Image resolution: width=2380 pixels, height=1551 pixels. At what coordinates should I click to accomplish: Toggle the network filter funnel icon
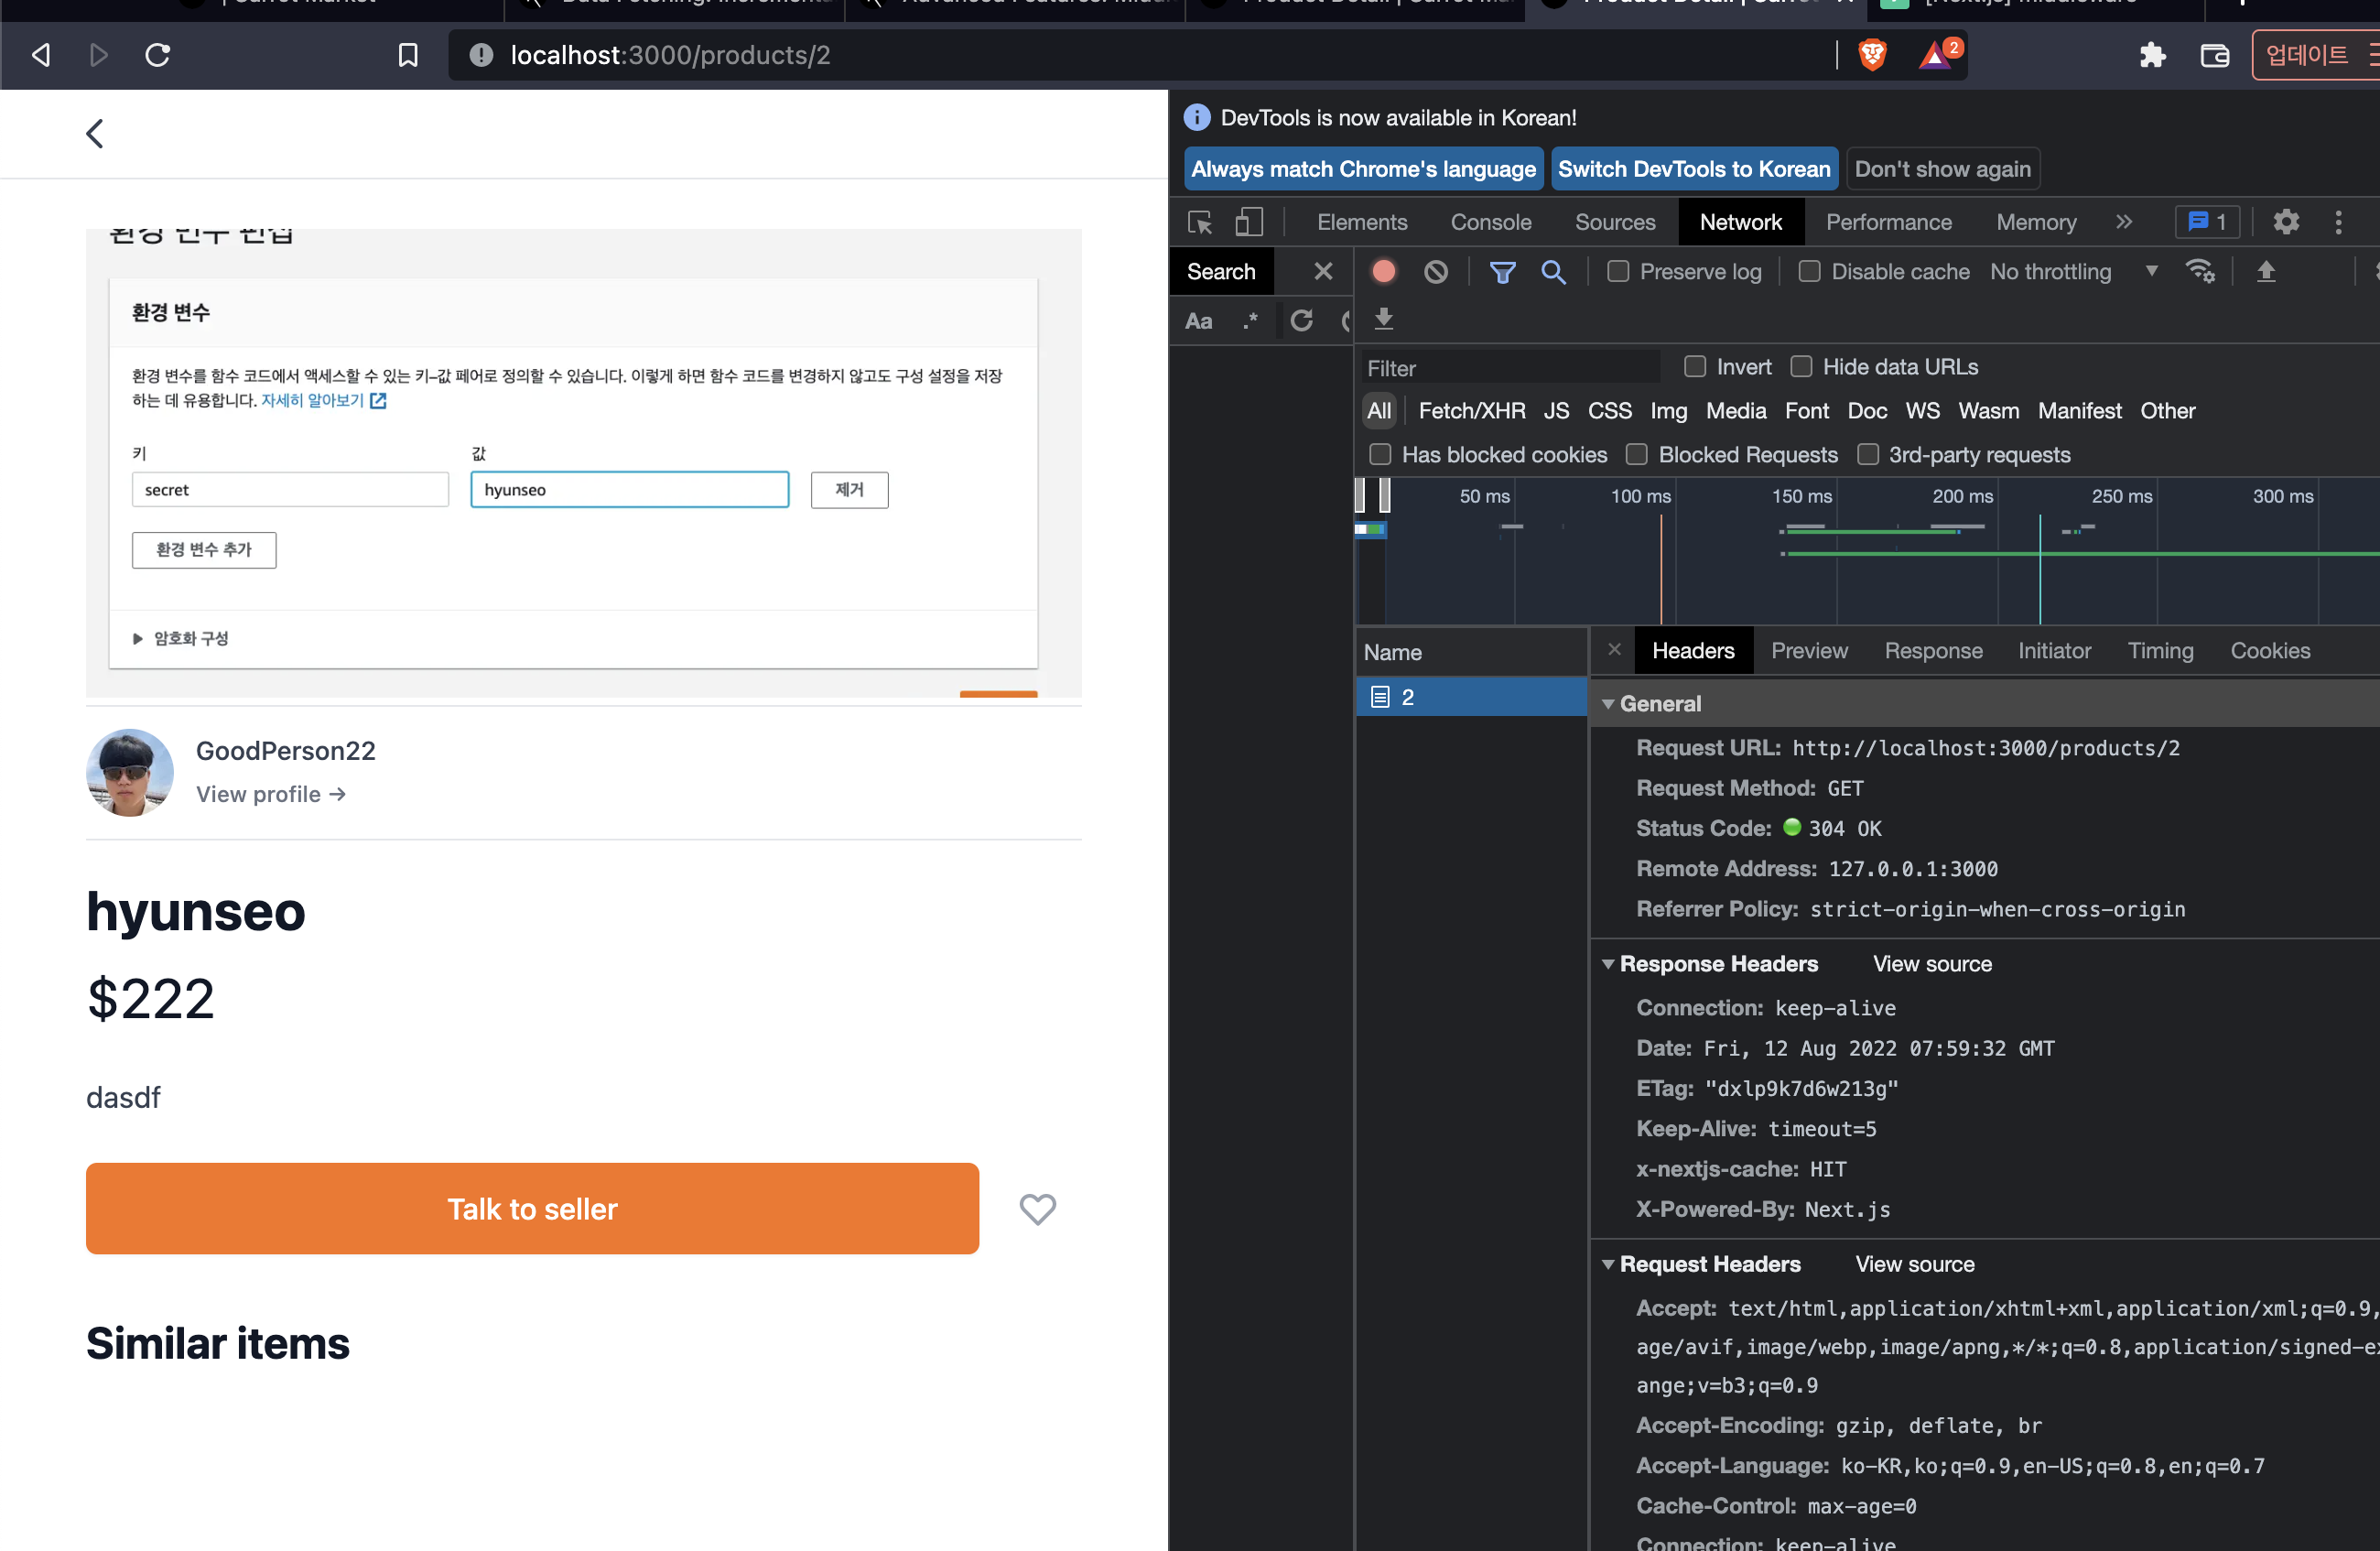click(x=1502, y=271)
